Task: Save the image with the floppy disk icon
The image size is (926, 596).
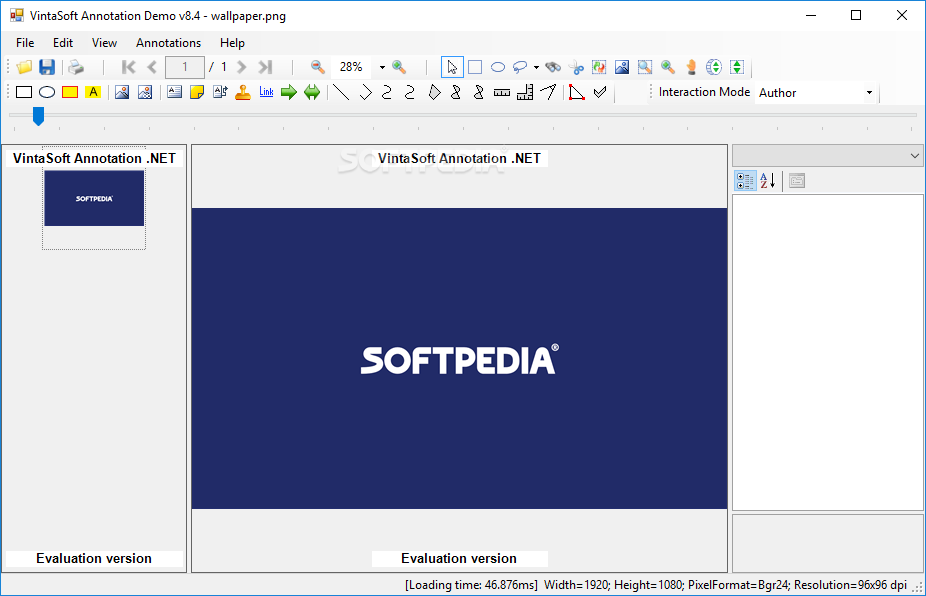Action: (x=47, y=67)
